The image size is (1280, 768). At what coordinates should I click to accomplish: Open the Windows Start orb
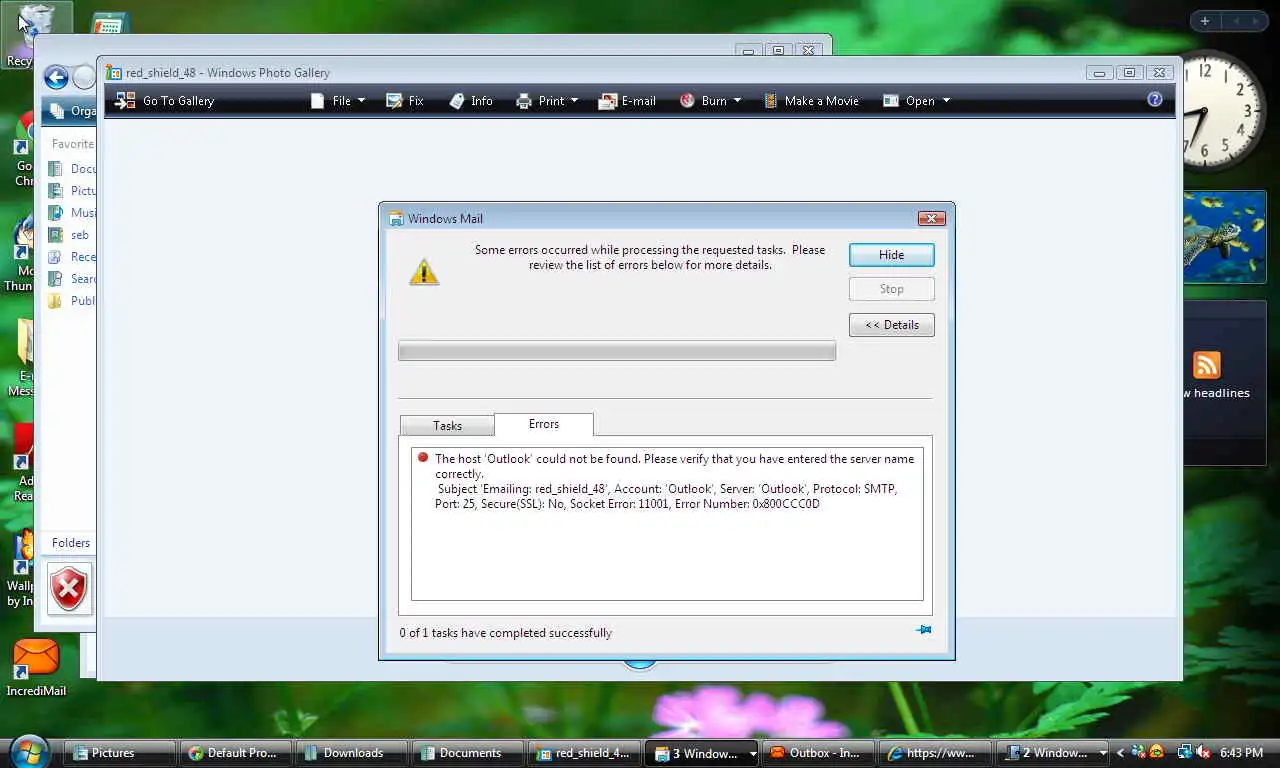[x=28, y=751]
